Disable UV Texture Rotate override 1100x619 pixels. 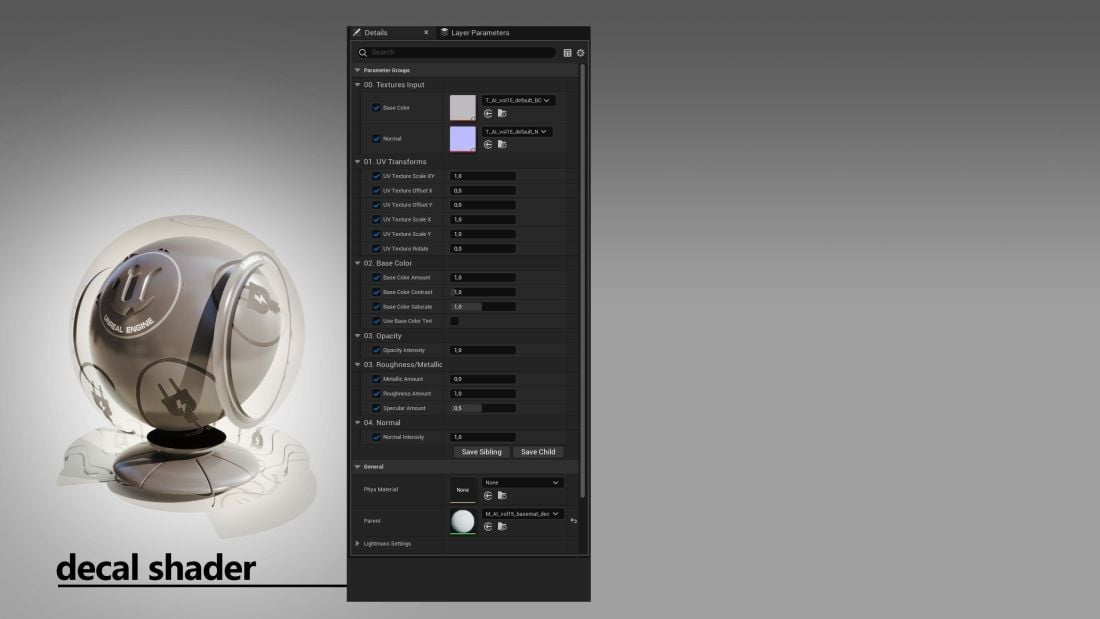tap(376, 248)
